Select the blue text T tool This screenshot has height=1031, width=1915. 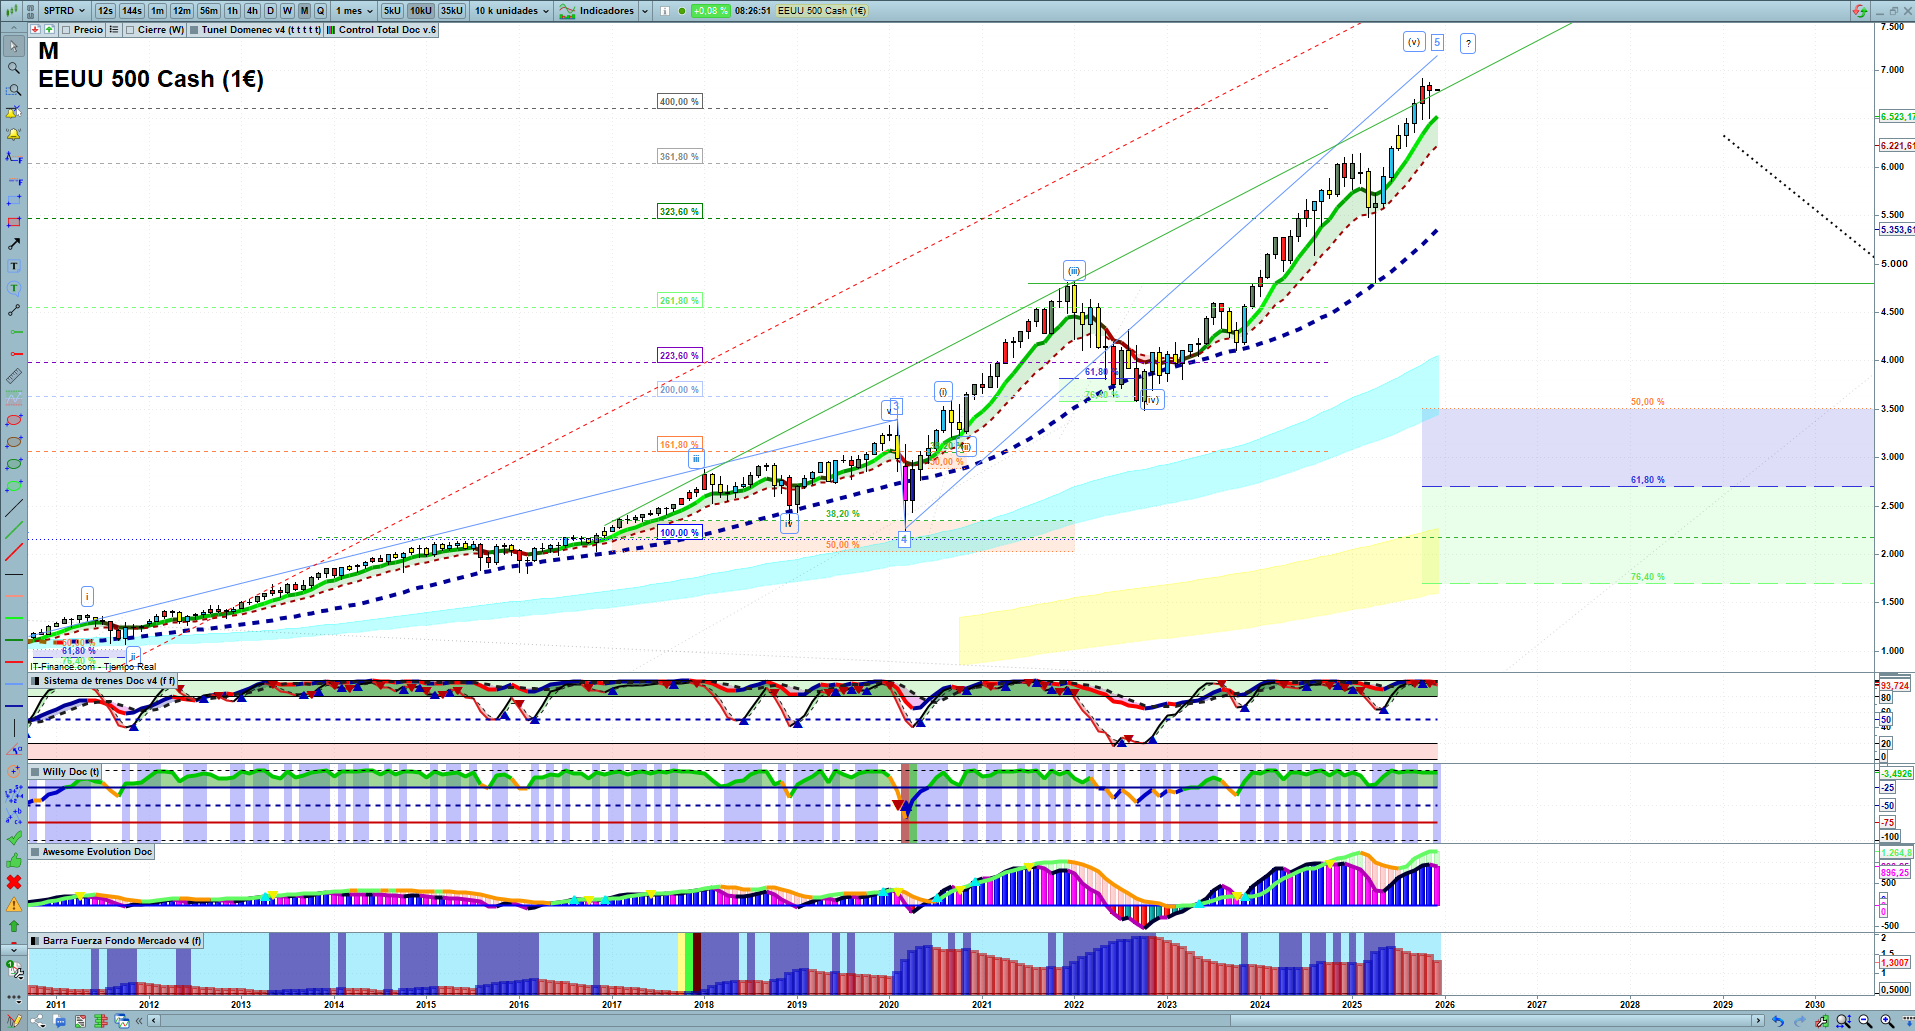14,266
